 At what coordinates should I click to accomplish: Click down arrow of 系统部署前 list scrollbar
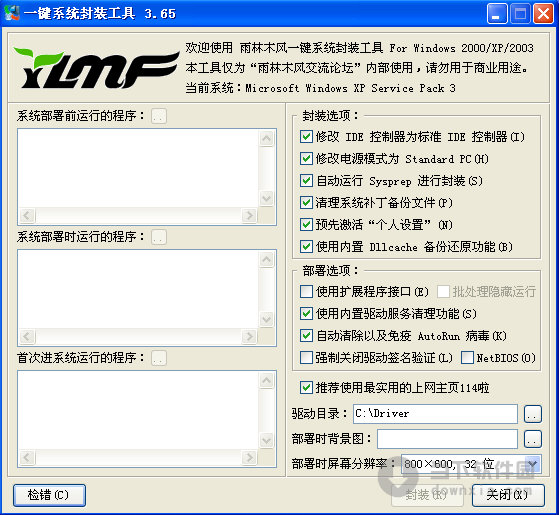click(267, 198)
